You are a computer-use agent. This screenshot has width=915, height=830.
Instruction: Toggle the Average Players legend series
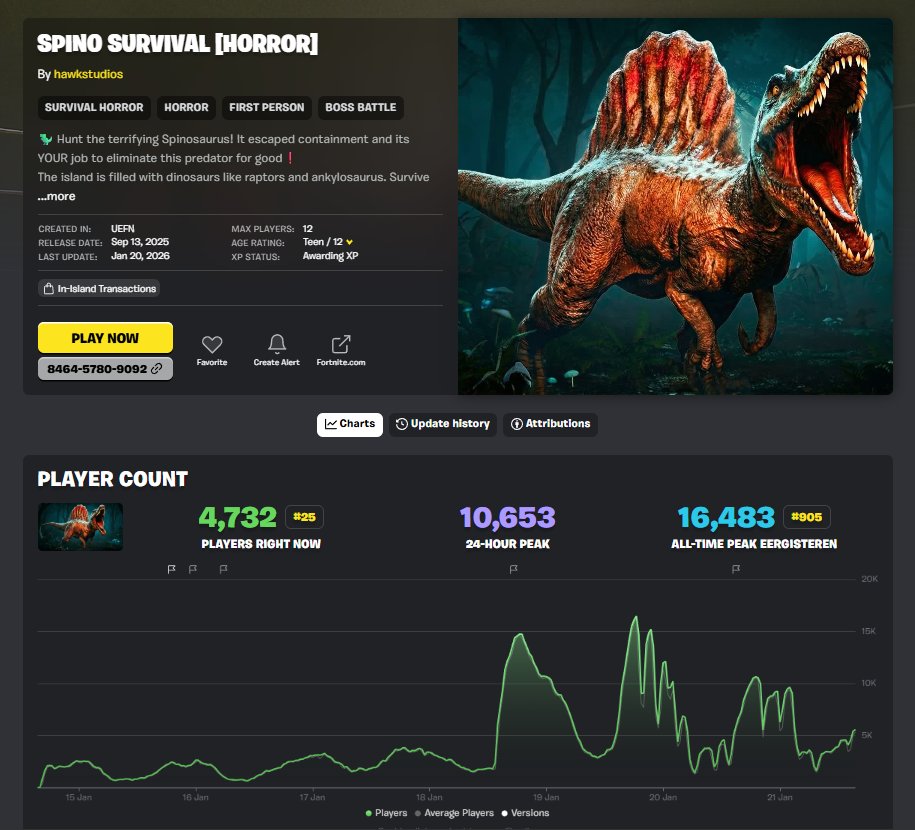click(454, 813)
